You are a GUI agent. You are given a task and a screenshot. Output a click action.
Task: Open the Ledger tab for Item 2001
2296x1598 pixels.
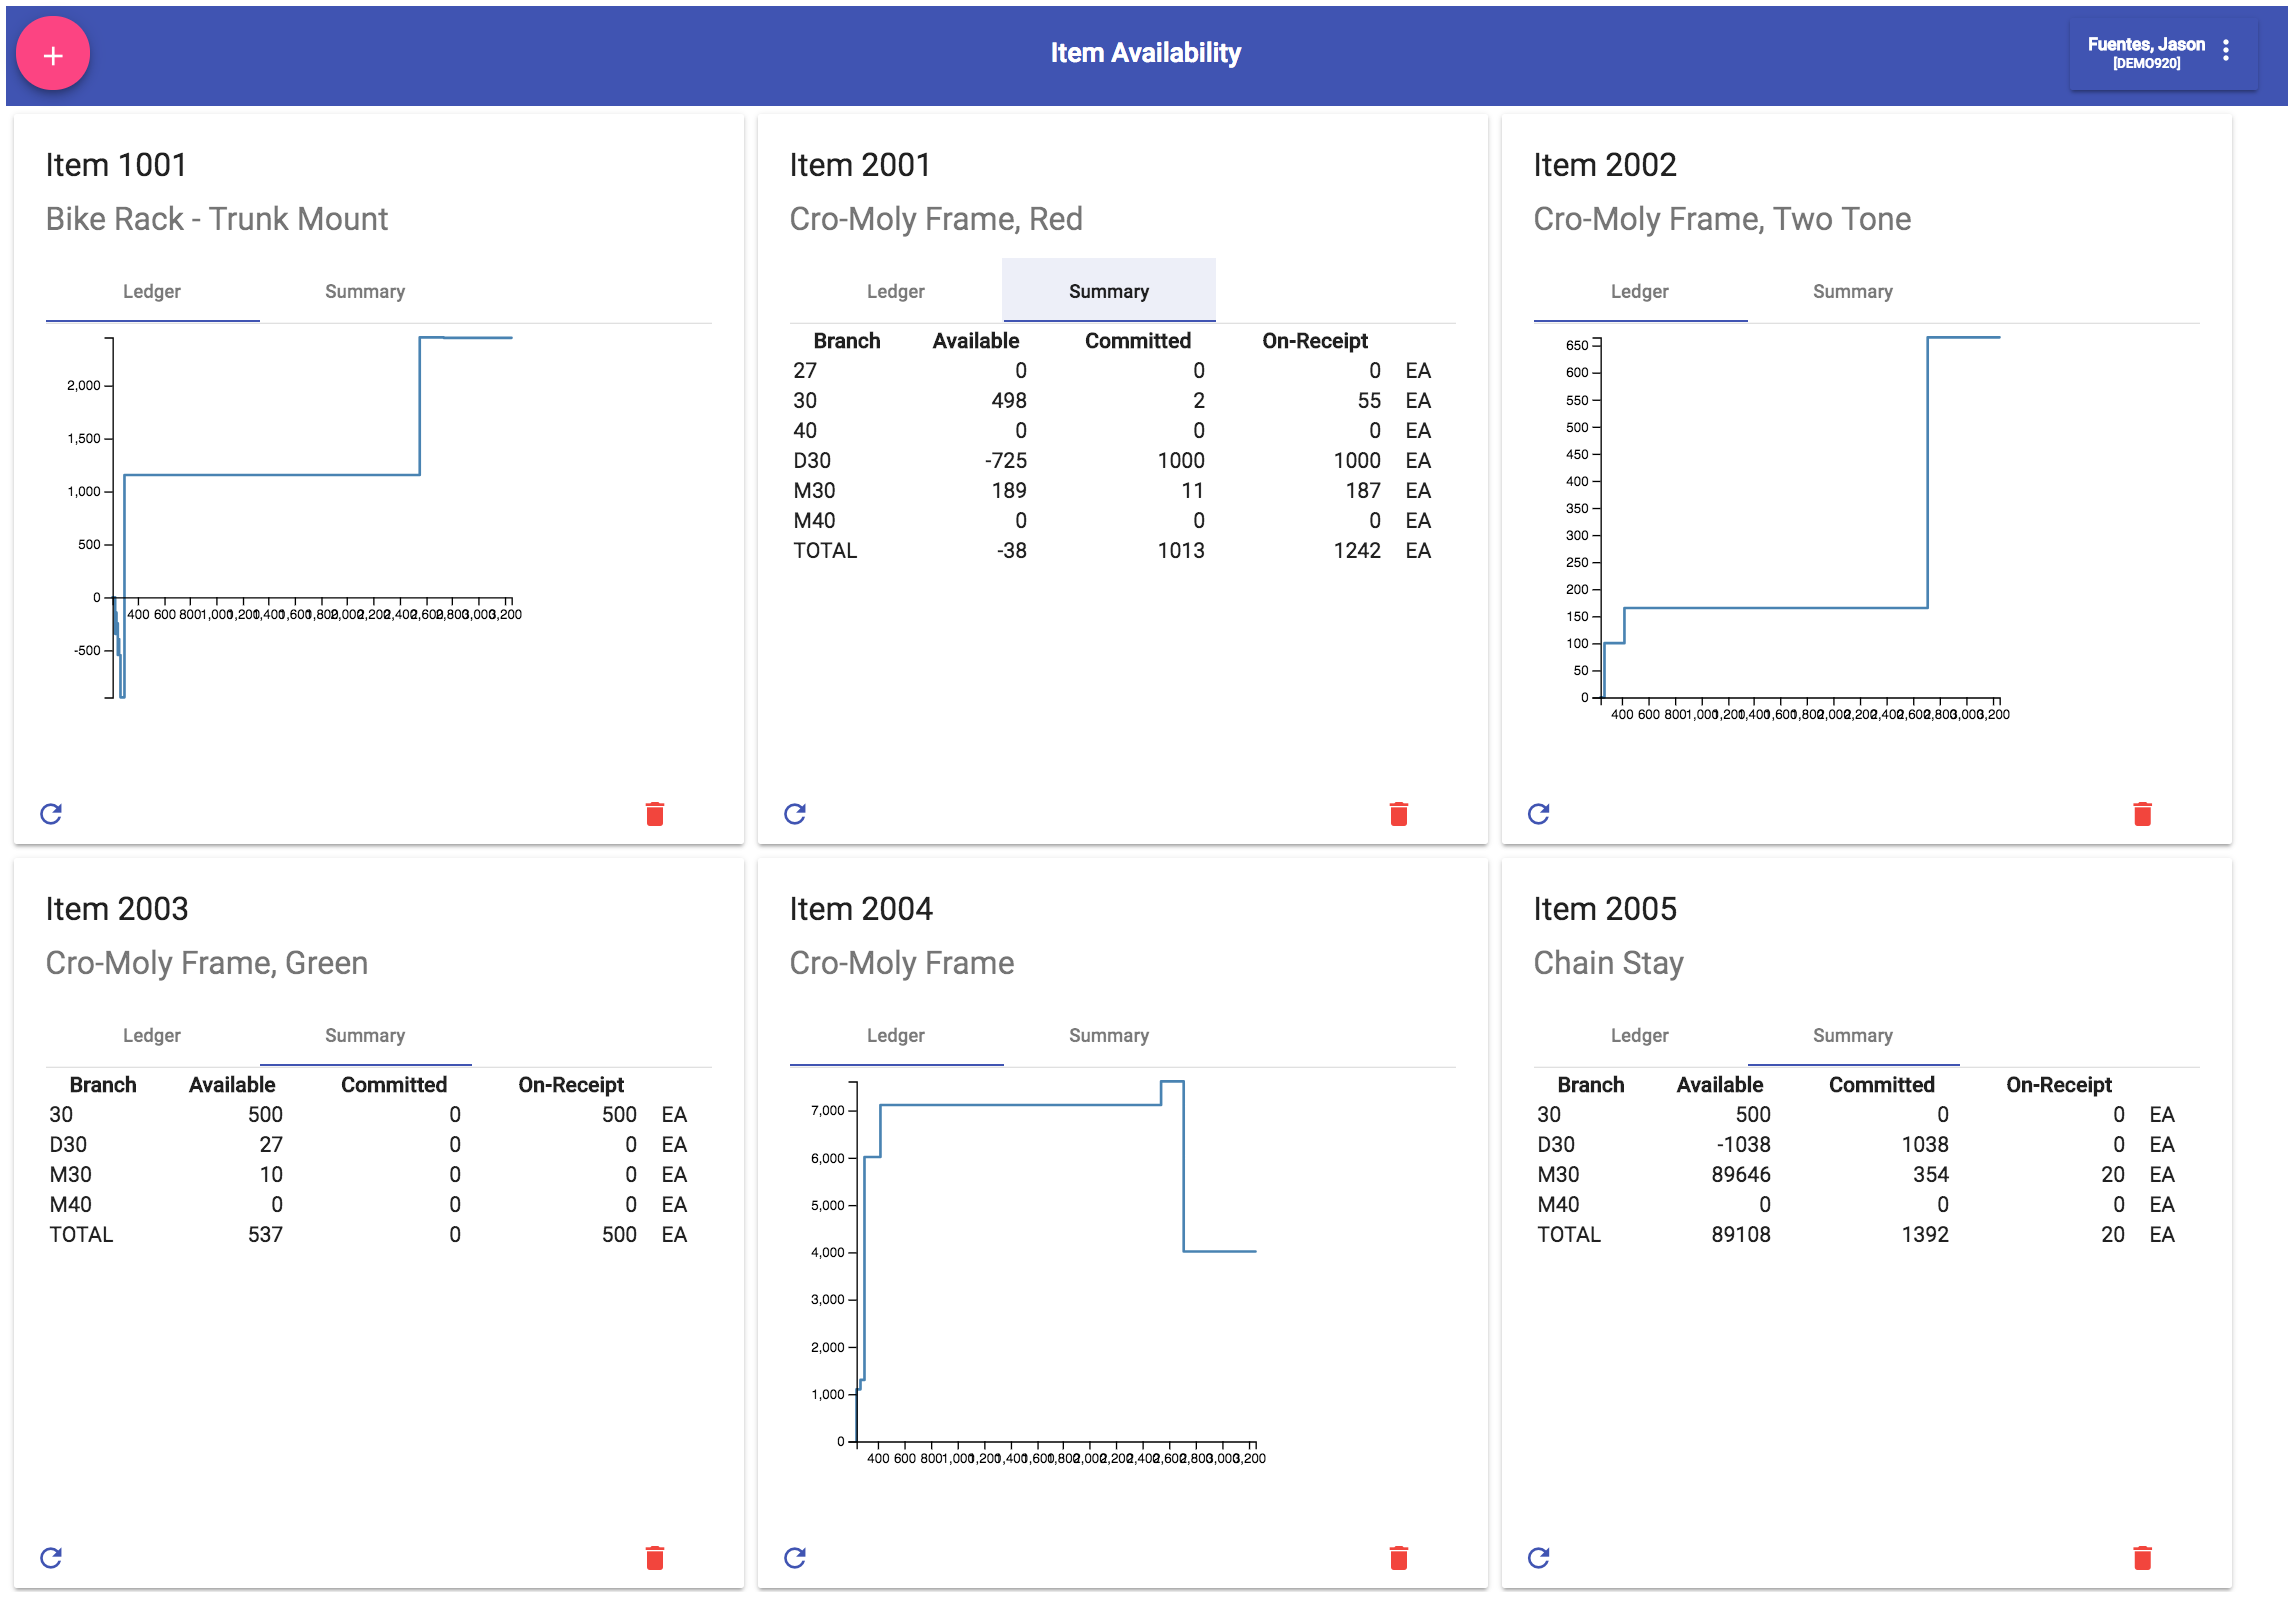(896, 291)
